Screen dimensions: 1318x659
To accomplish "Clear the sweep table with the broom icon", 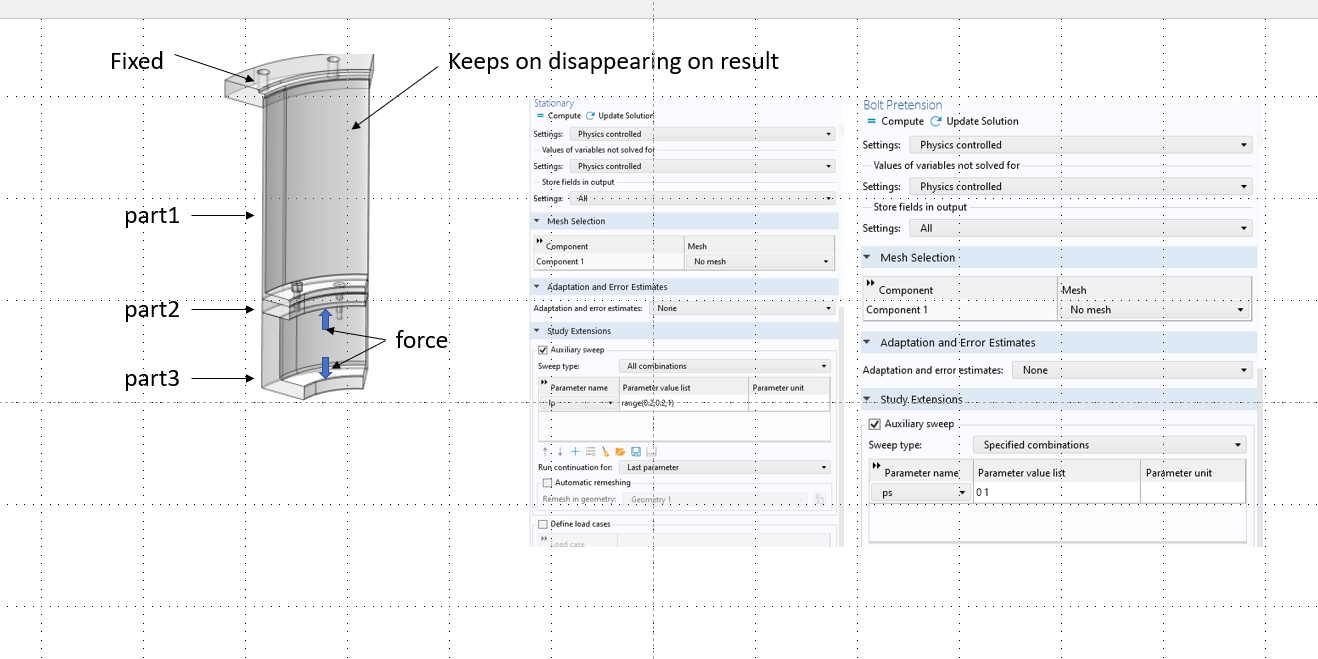I will click(605, 452).
